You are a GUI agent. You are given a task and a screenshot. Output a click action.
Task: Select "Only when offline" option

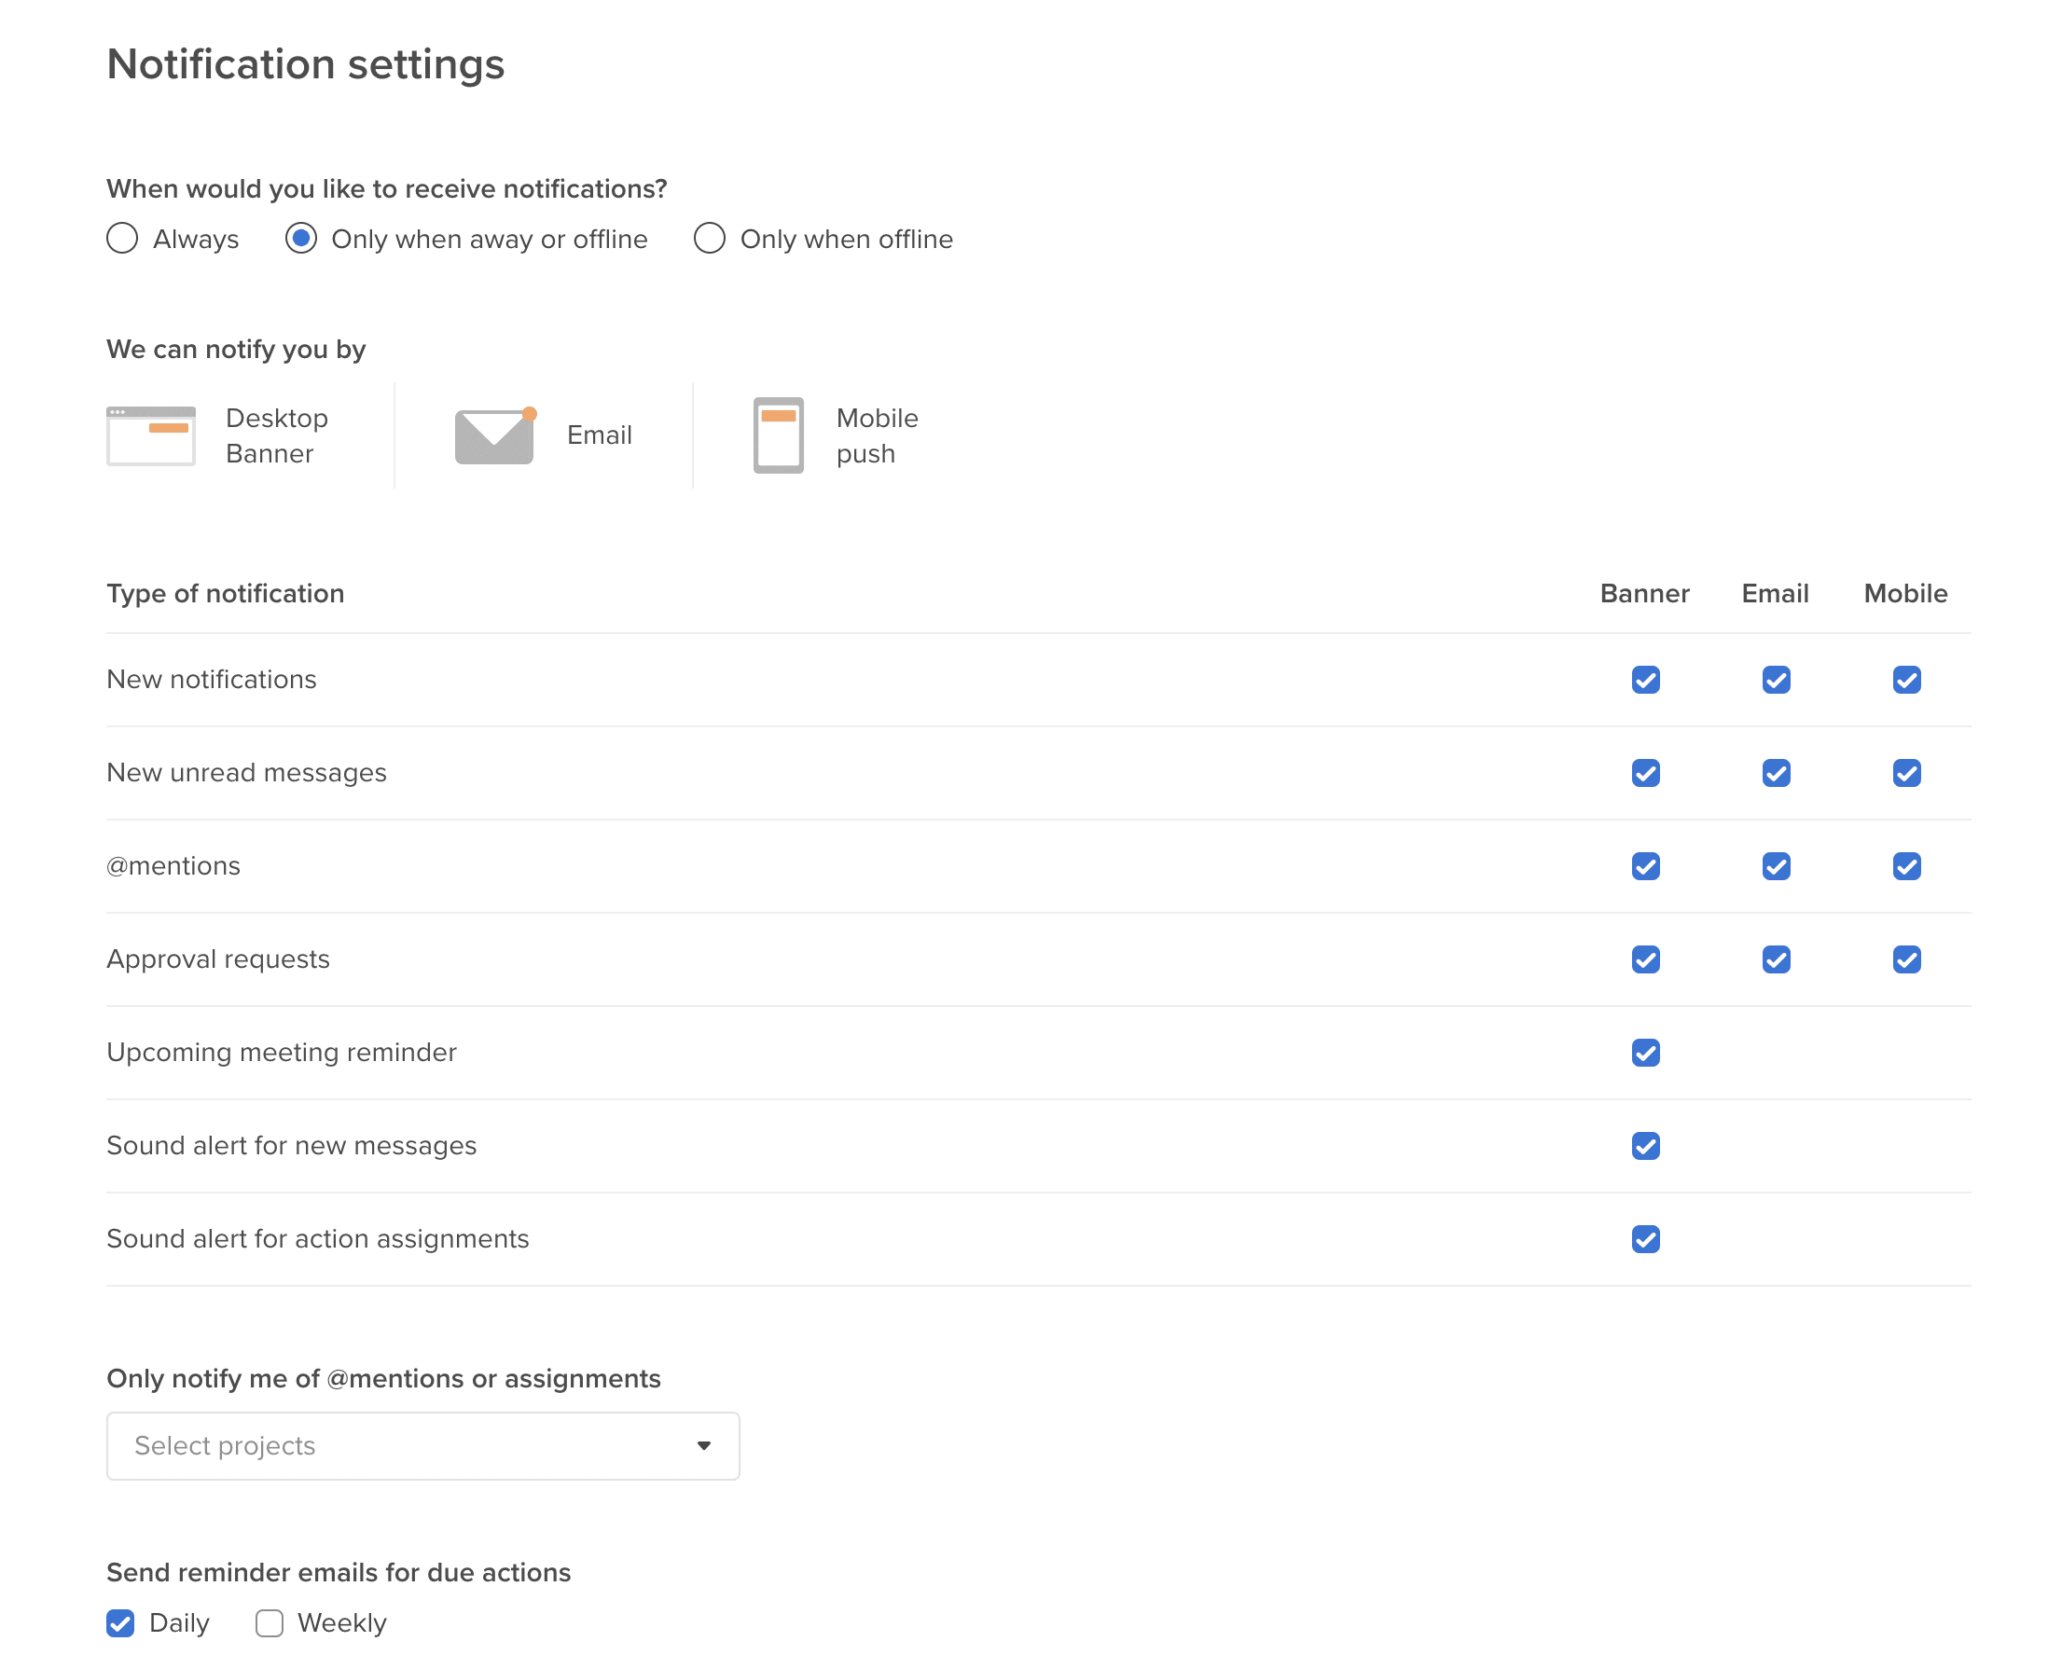click(709, 238)
